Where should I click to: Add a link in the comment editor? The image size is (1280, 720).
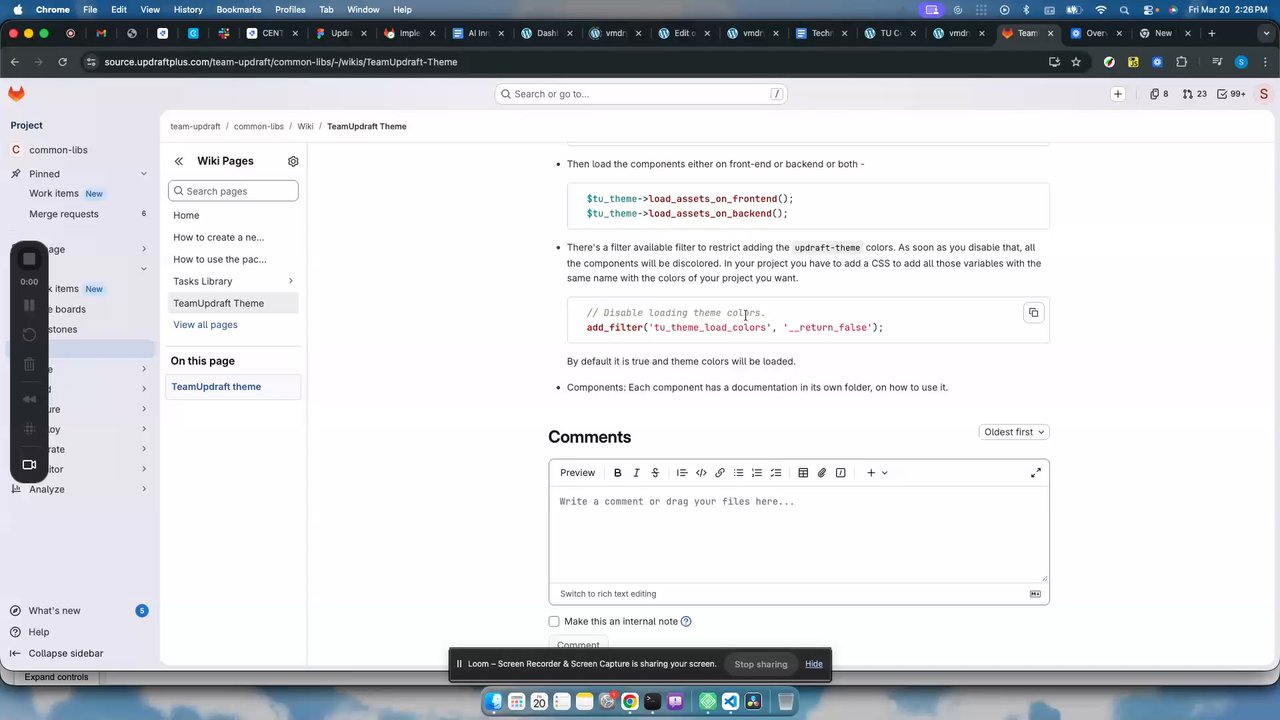(720, 473)
